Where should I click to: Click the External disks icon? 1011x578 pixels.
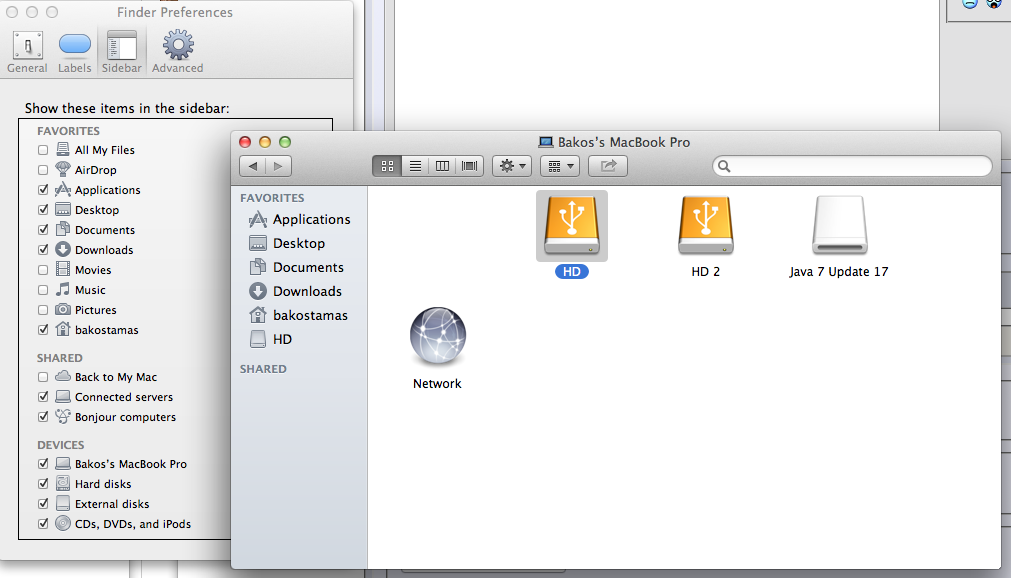63,503
